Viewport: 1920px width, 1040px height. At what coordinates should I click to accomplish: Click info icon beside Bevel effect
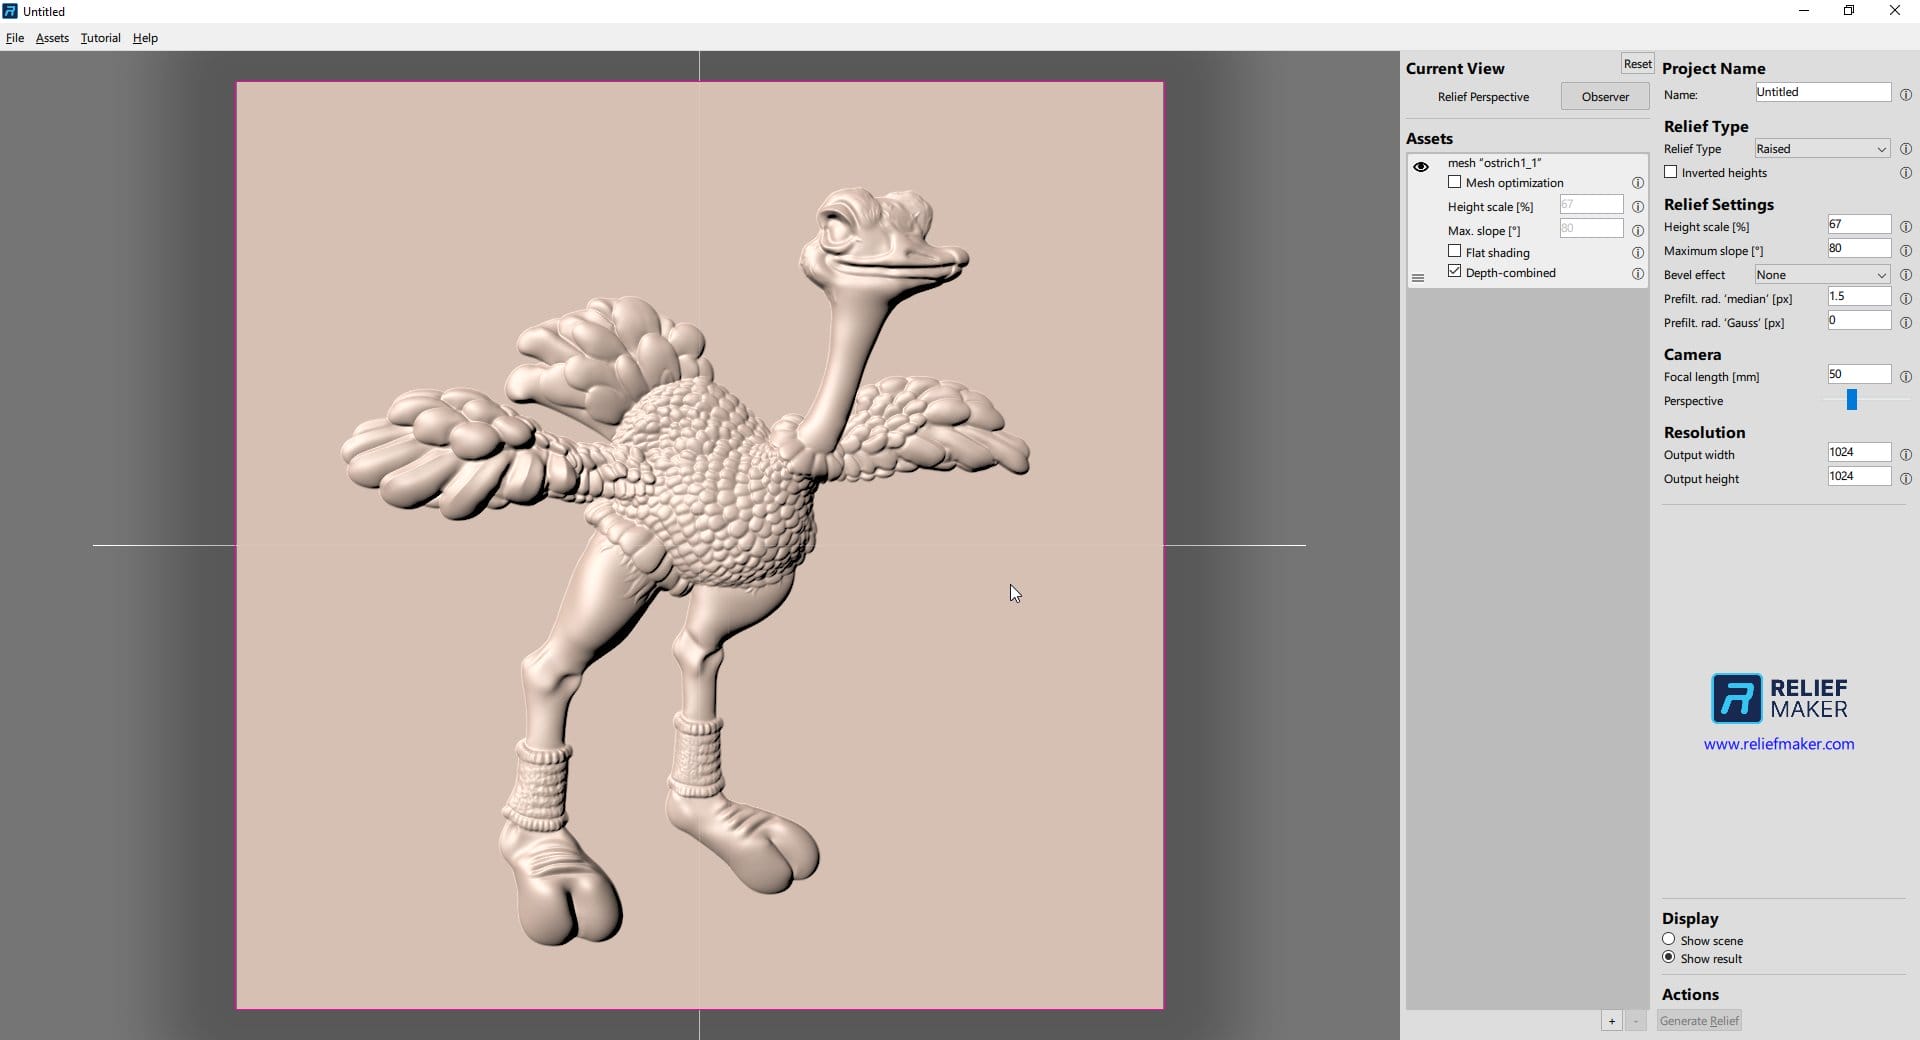pos(1905,275)
